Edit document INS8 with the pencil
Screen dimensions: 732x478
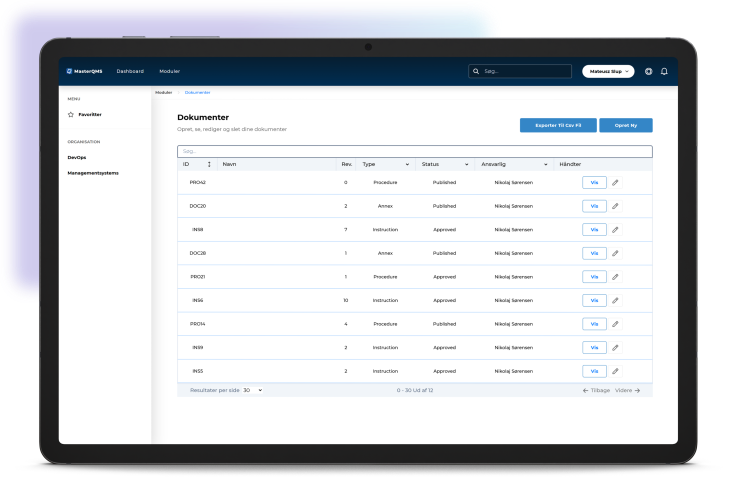click(615, 230)
